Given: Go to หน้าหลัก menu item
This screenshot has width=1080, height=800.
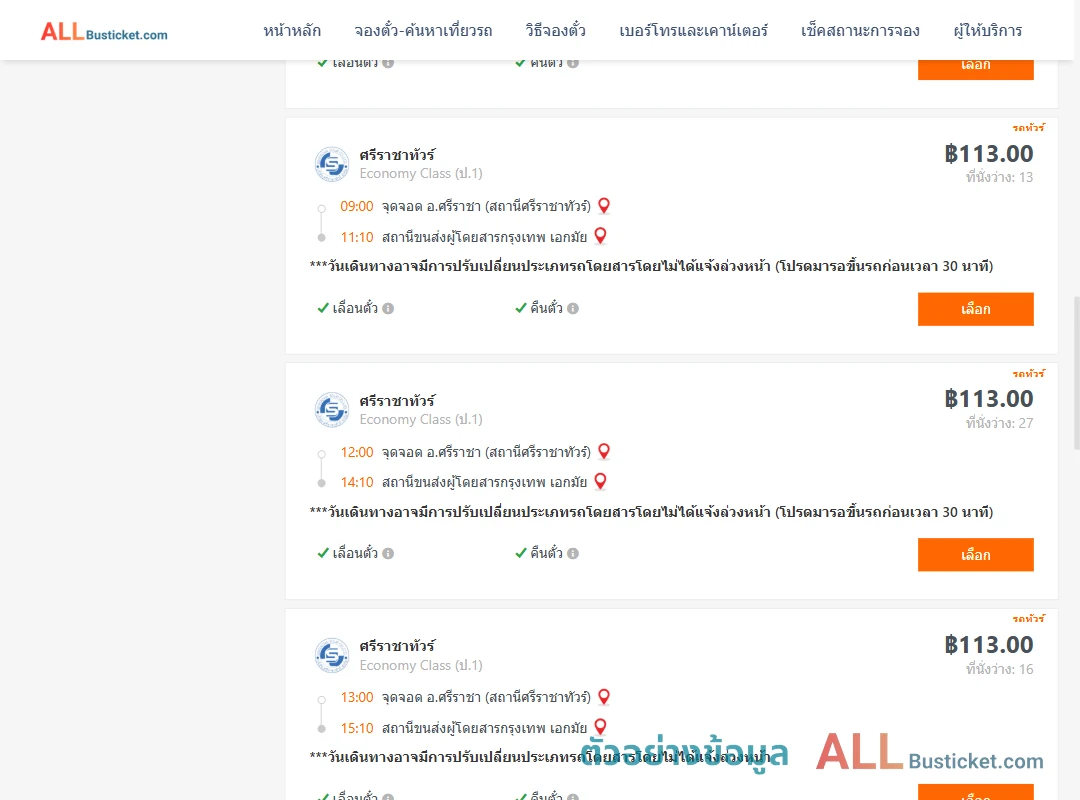Looking at the screenshot, I should pos(292,31).
